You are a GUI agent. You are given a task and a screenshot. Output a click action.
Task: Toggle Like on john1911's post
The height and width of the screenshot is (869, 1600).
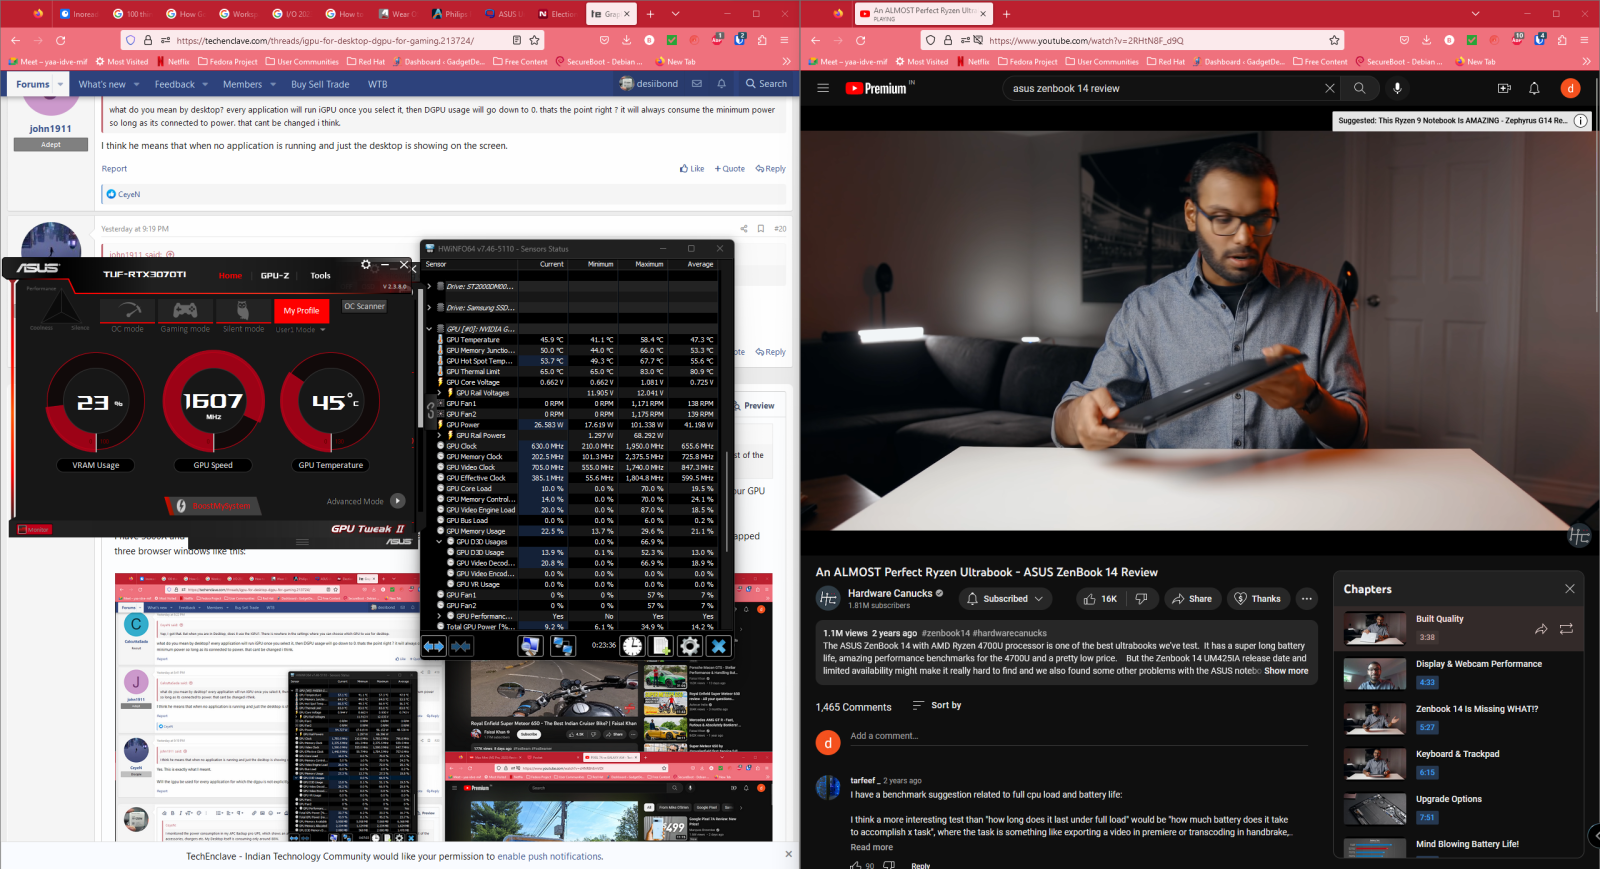pyautogui.click(x=692, y=169)
